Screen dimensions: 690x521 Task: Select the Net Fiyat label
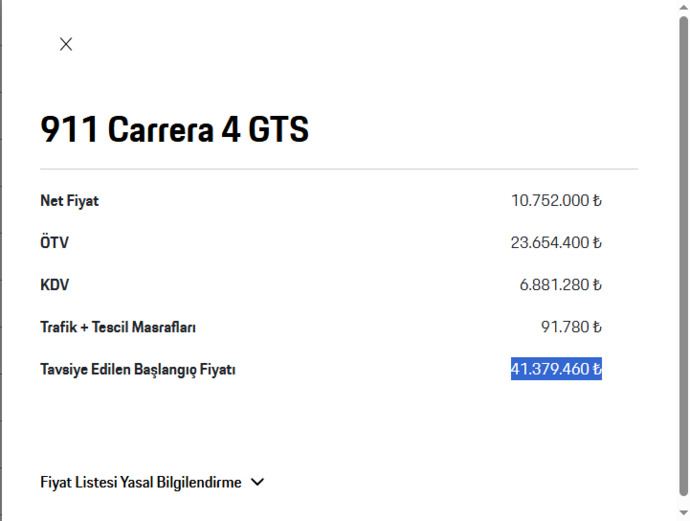coord(70,201)
